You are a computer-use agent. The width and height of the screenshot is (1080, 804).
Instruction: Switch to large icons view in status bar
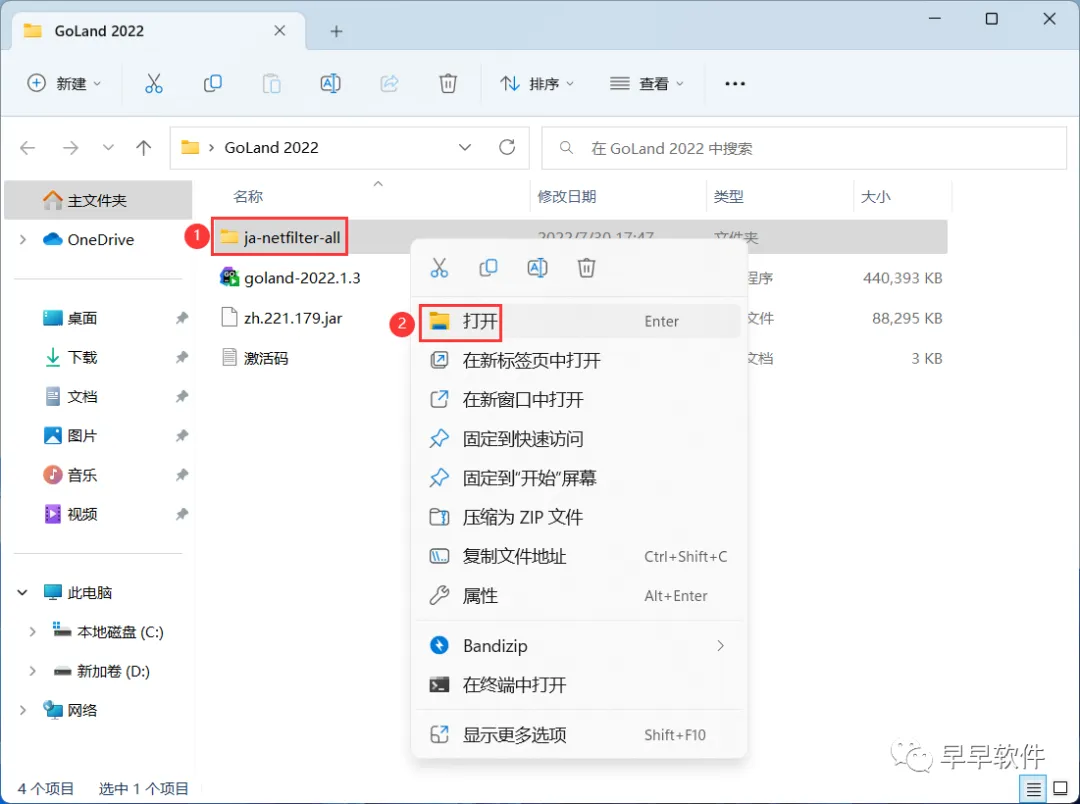click(1061, 789)
